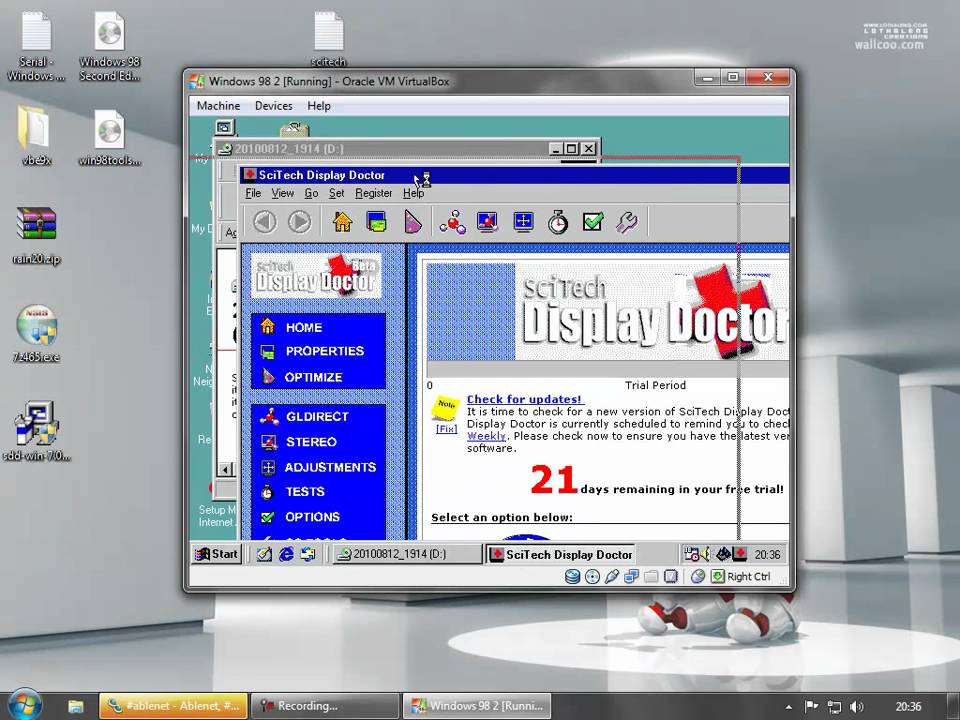Click the Display Doctor red cross tray icon

(740, 554)
